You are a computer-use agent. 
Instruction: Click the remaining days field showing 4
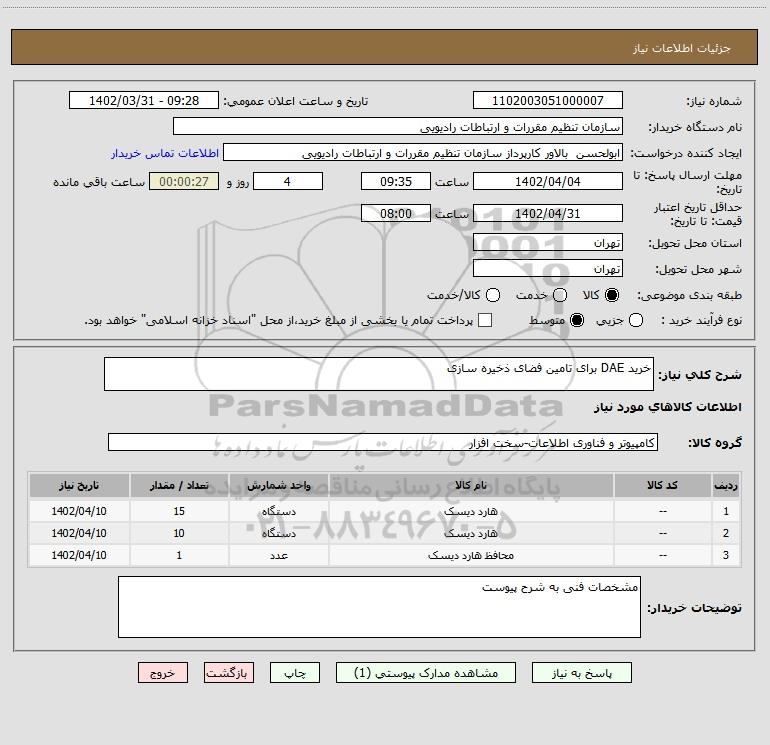288,181
